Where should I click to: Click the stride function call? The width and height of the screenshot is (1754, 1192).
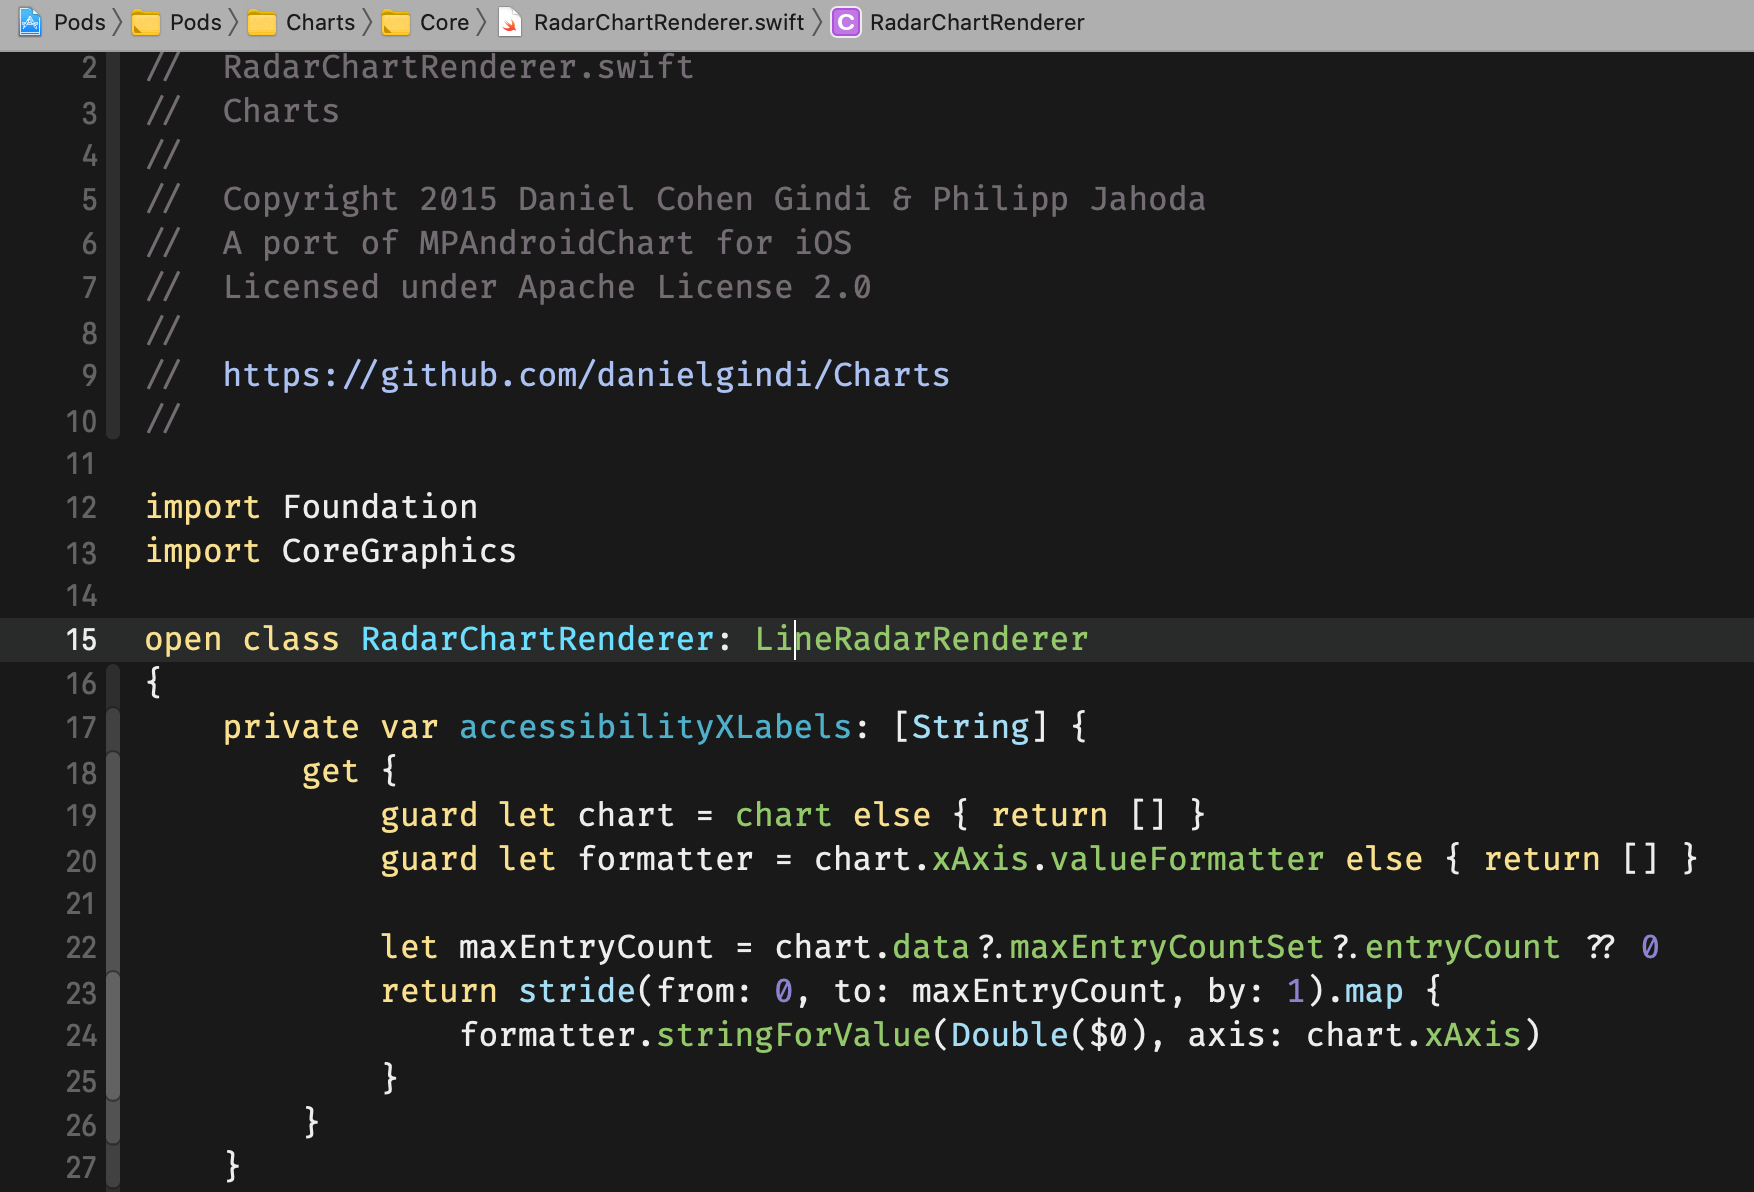(577, 991)
